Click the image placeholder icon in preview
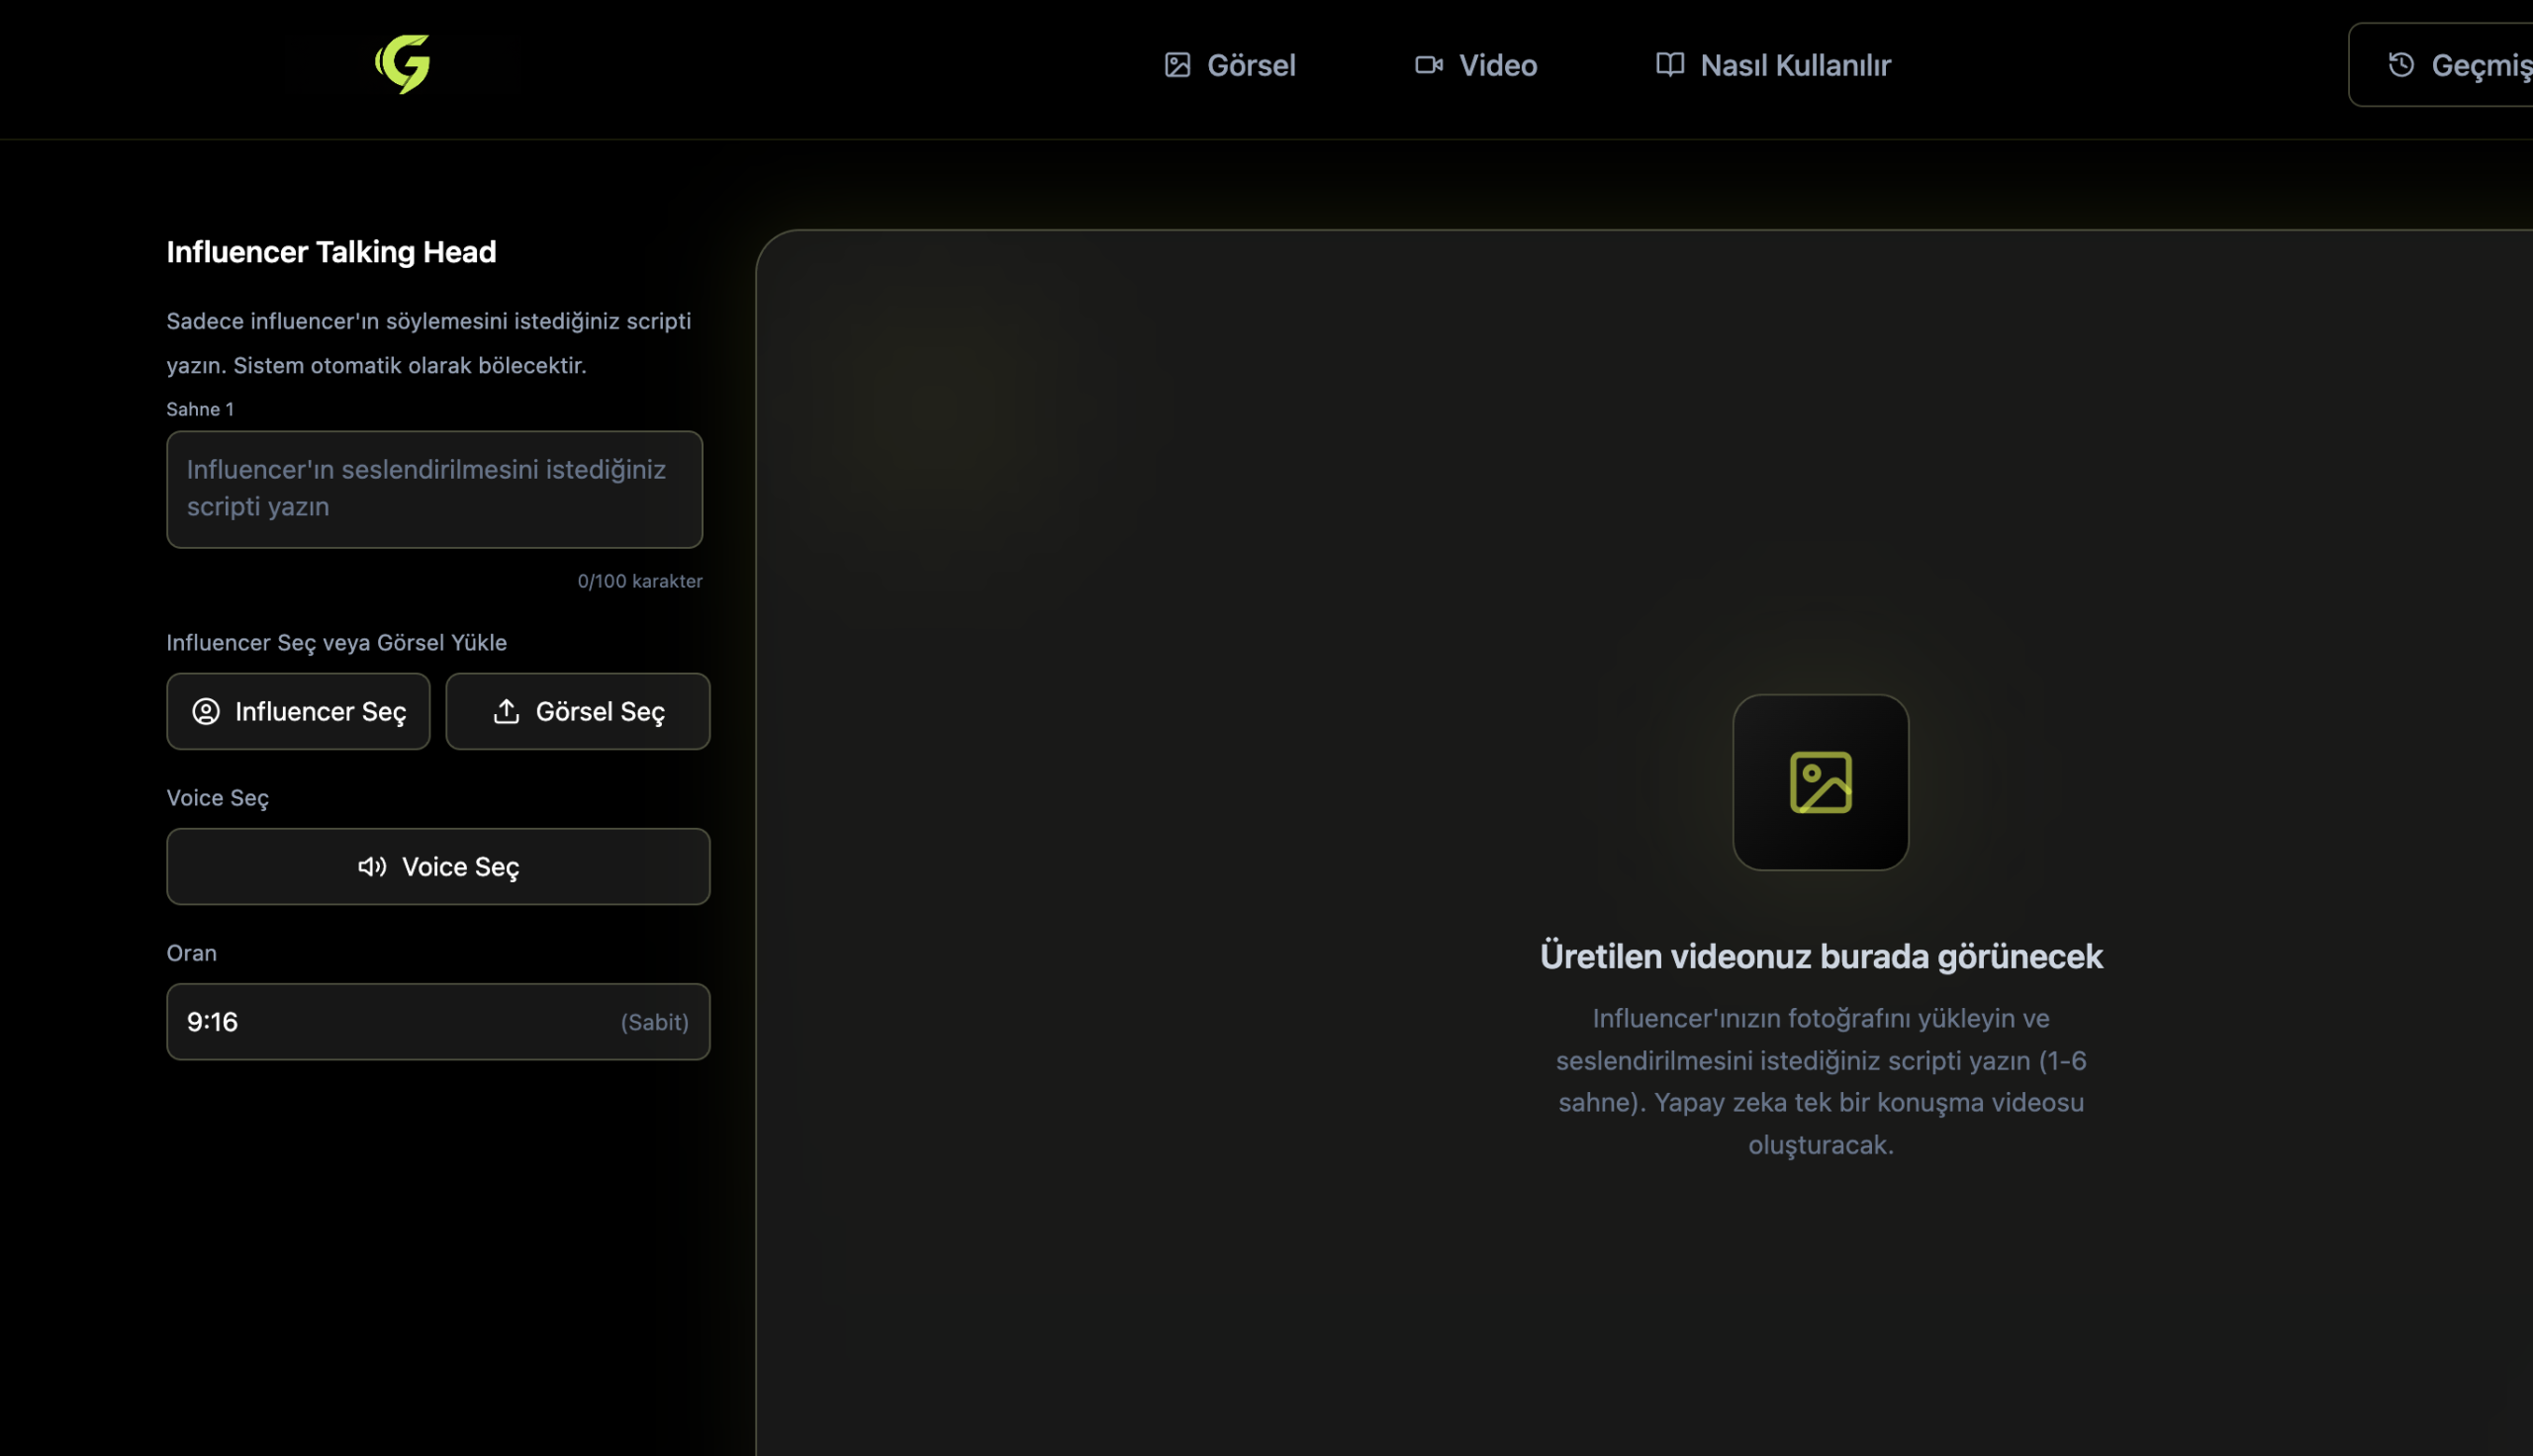2533x1456 pixels. [1820, 782]
